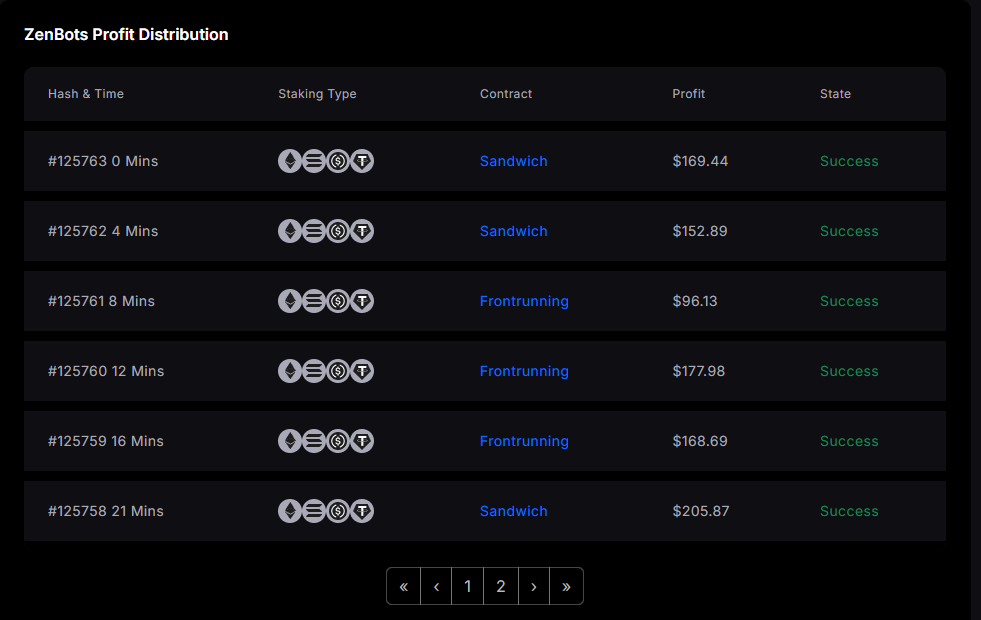Click the Tether icon in row #125762
Image resolution: width=981 pixels, height=620 pixels.
(x=362, y=231)
